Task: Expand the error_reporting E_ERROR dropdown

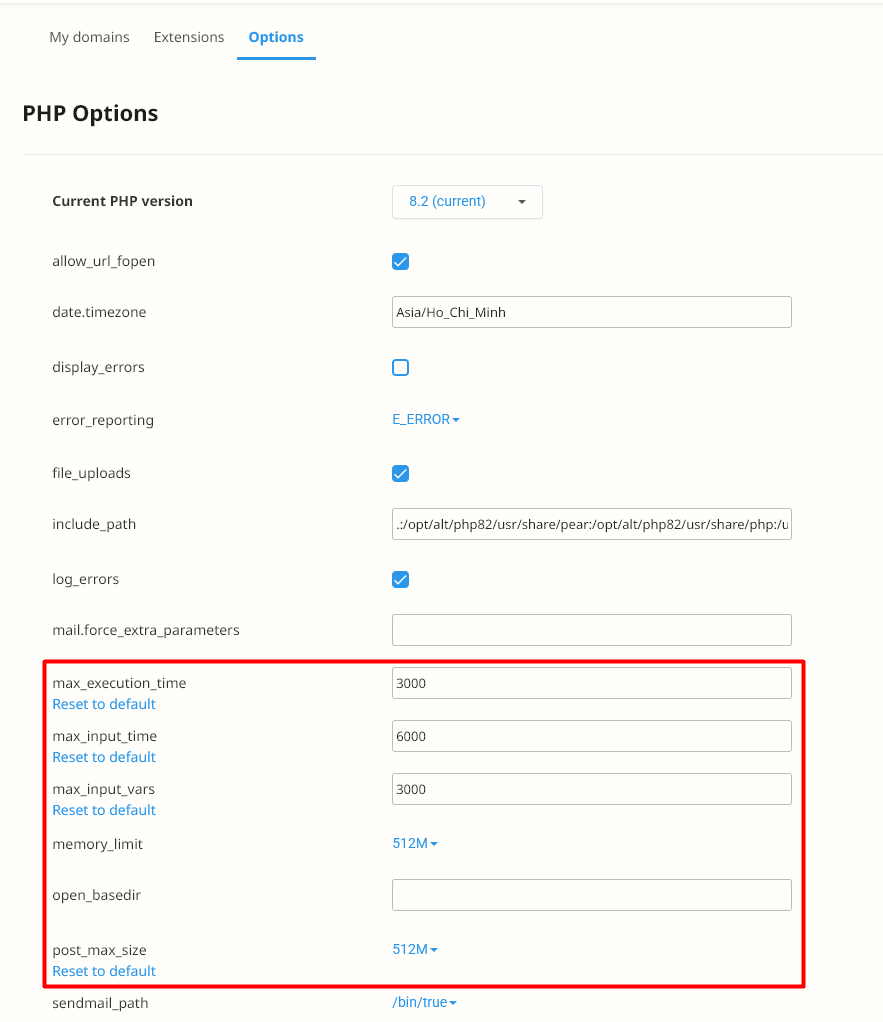Action: coord(426,420)
